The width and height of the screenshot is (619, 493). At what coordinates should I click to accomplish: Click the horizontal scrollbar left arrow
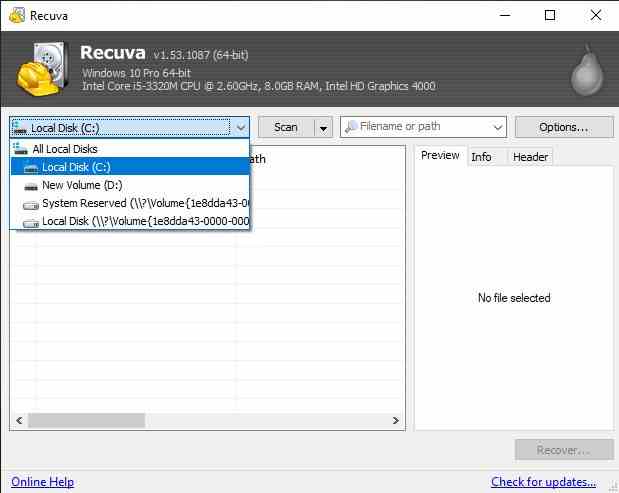19,420
